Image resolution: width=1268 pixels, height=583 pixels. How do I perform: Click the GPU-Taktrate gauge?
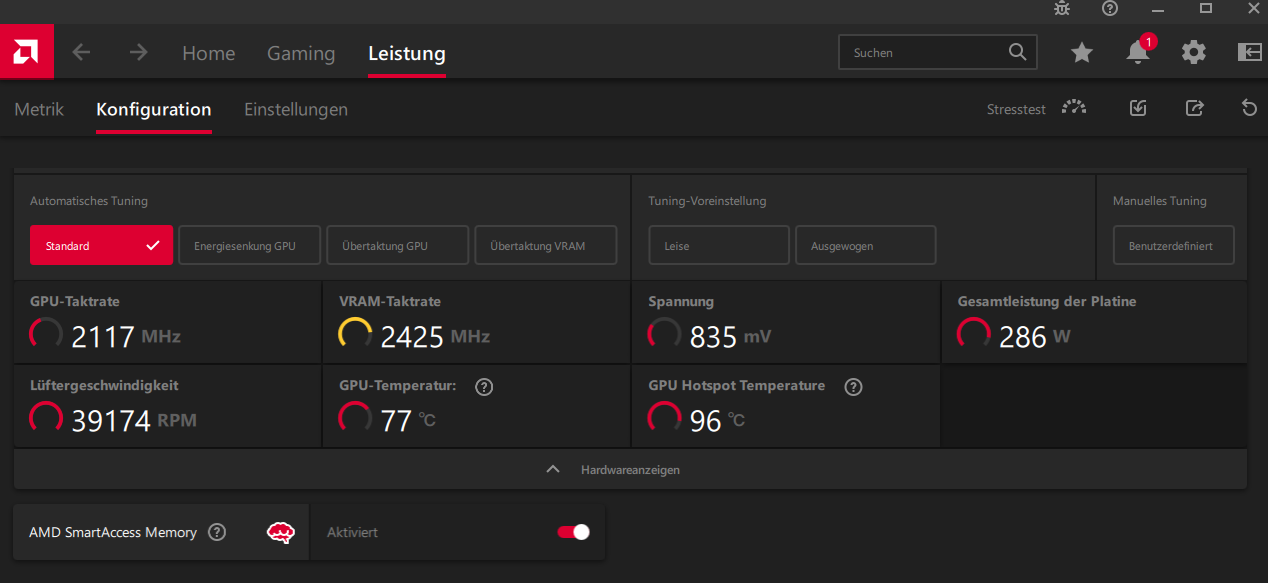coord(46,334)
